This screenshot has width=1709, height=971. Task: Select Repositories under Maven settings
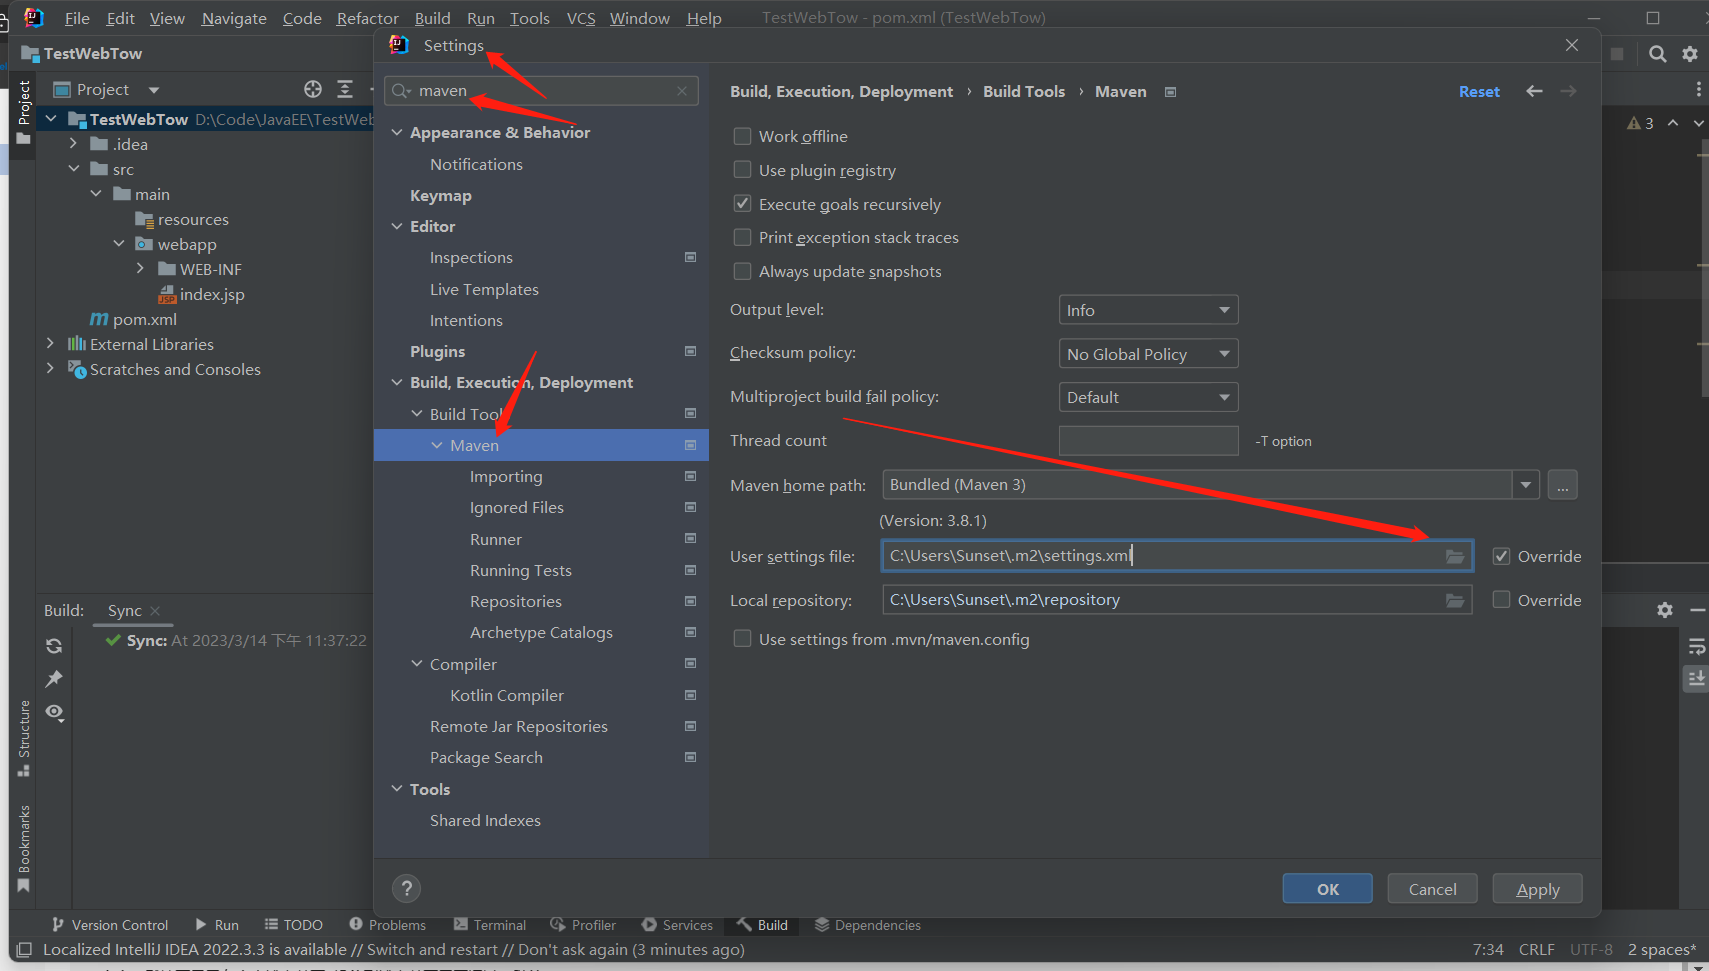click(x=516, y=601)
